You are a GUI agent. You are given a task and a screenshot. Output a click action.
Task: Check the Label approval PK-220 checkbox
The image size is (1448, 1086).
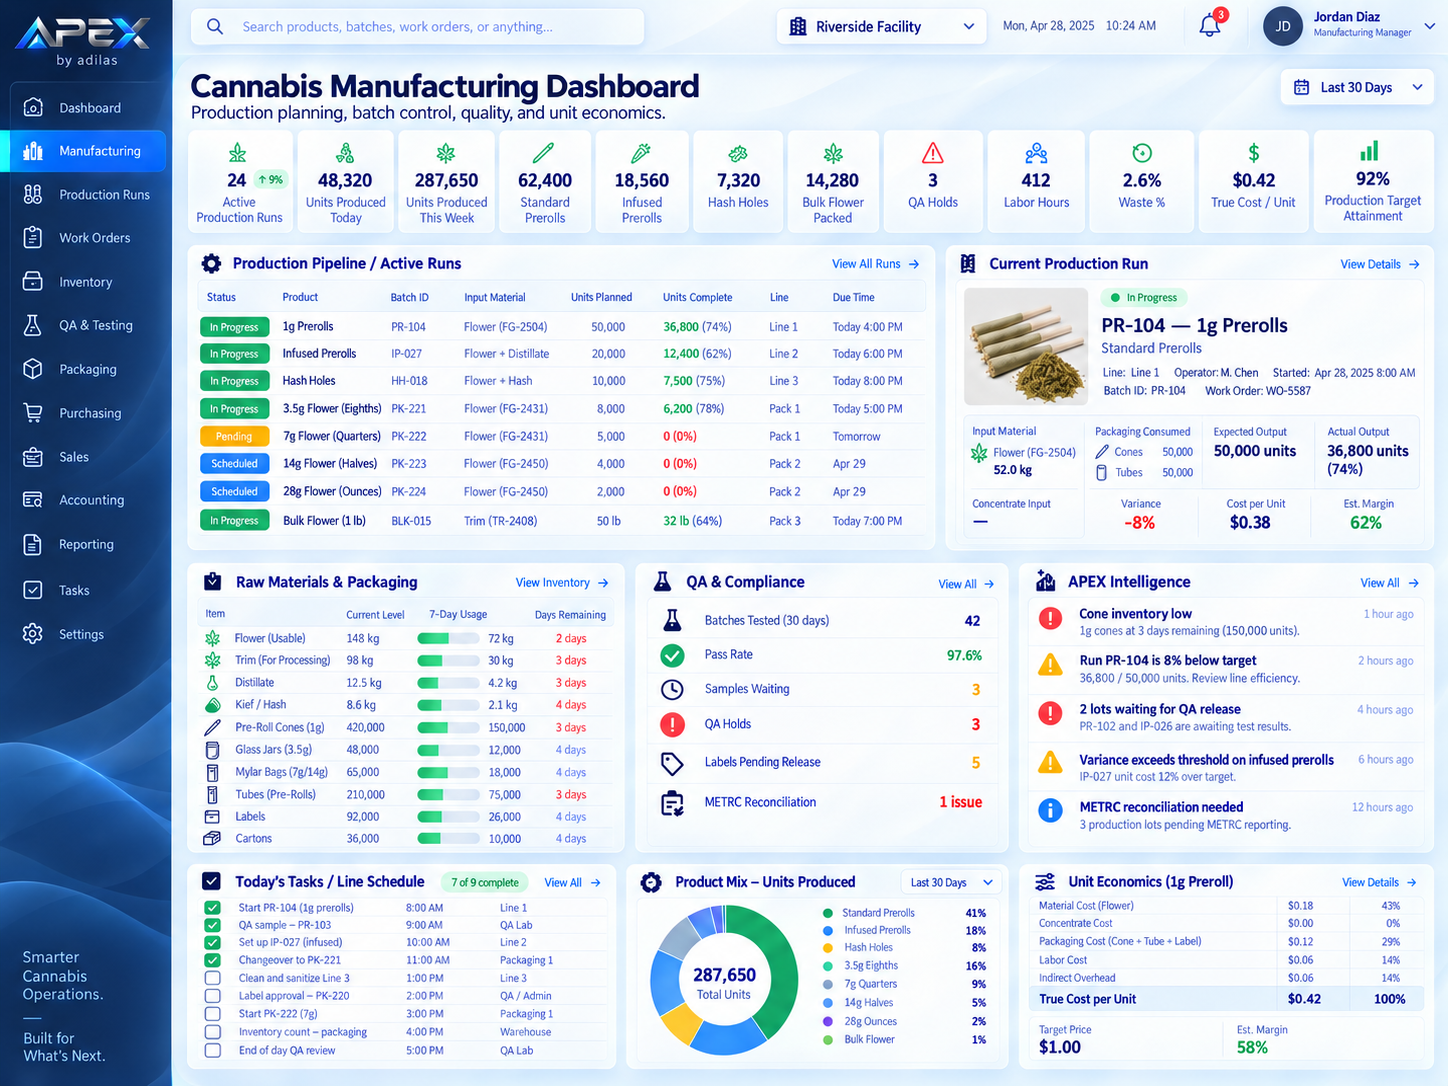(x=212, y=996)
